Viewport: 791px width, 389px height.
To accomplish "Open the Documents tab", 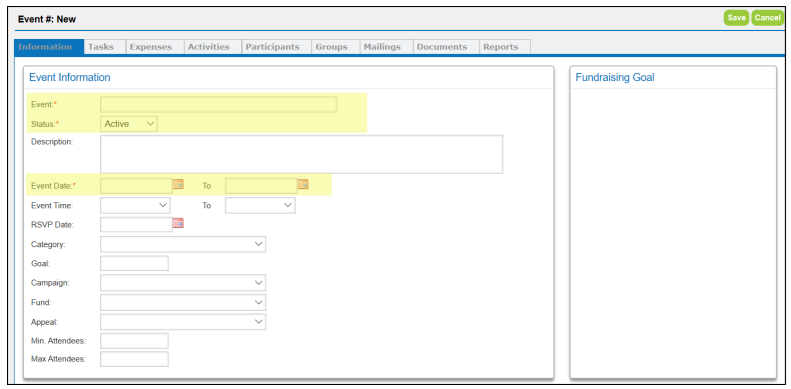I will coord(445,47).
